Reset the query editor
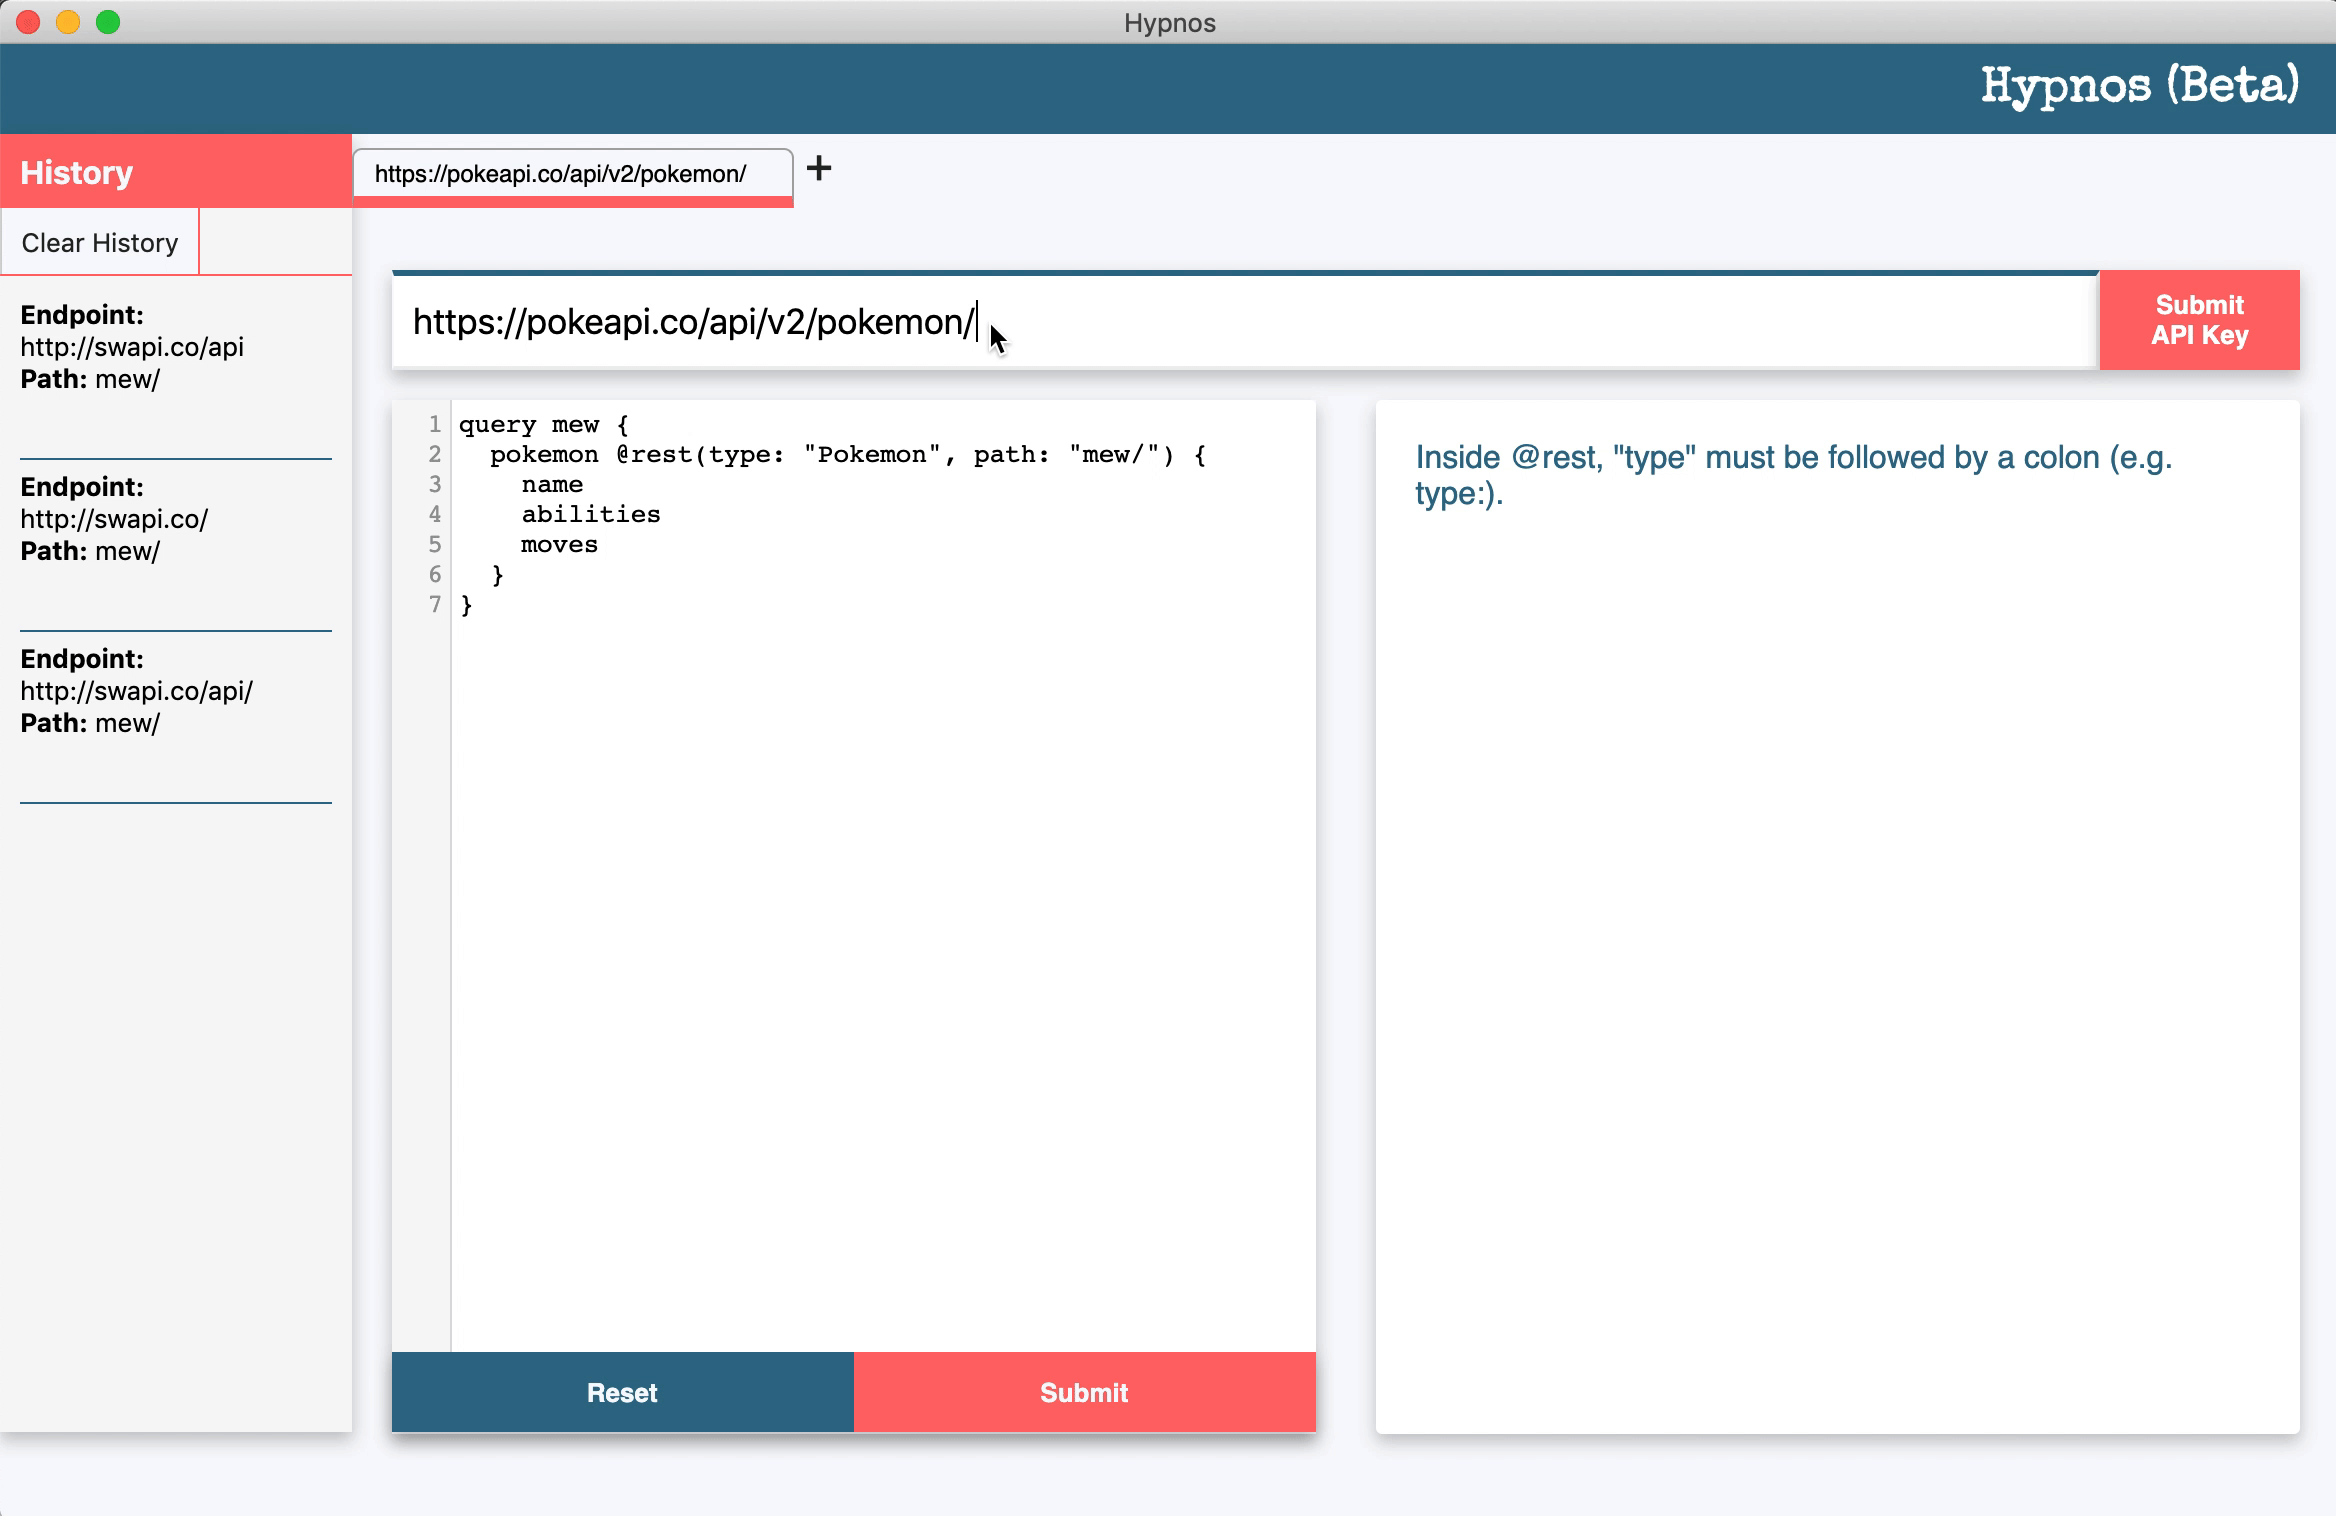 pyautogui.click(x=622, y=1392)
